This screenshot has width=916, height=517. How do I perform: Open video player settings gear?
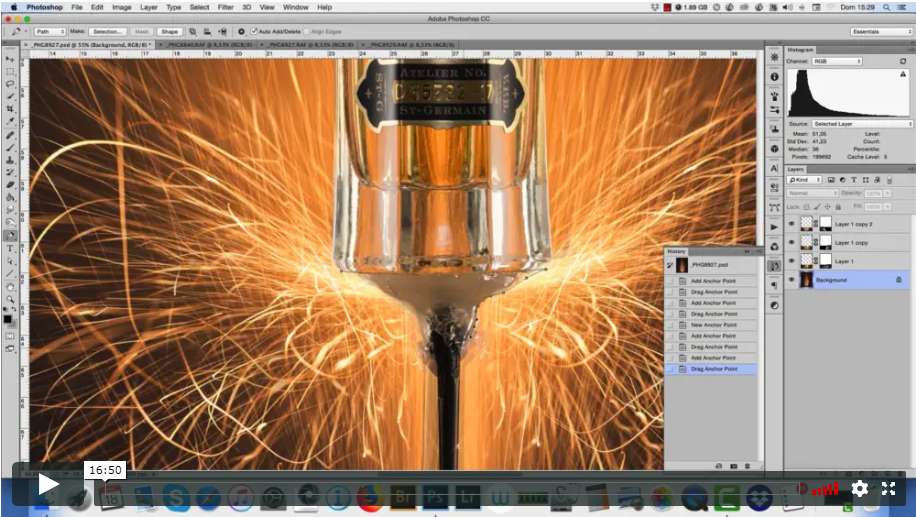859,488
